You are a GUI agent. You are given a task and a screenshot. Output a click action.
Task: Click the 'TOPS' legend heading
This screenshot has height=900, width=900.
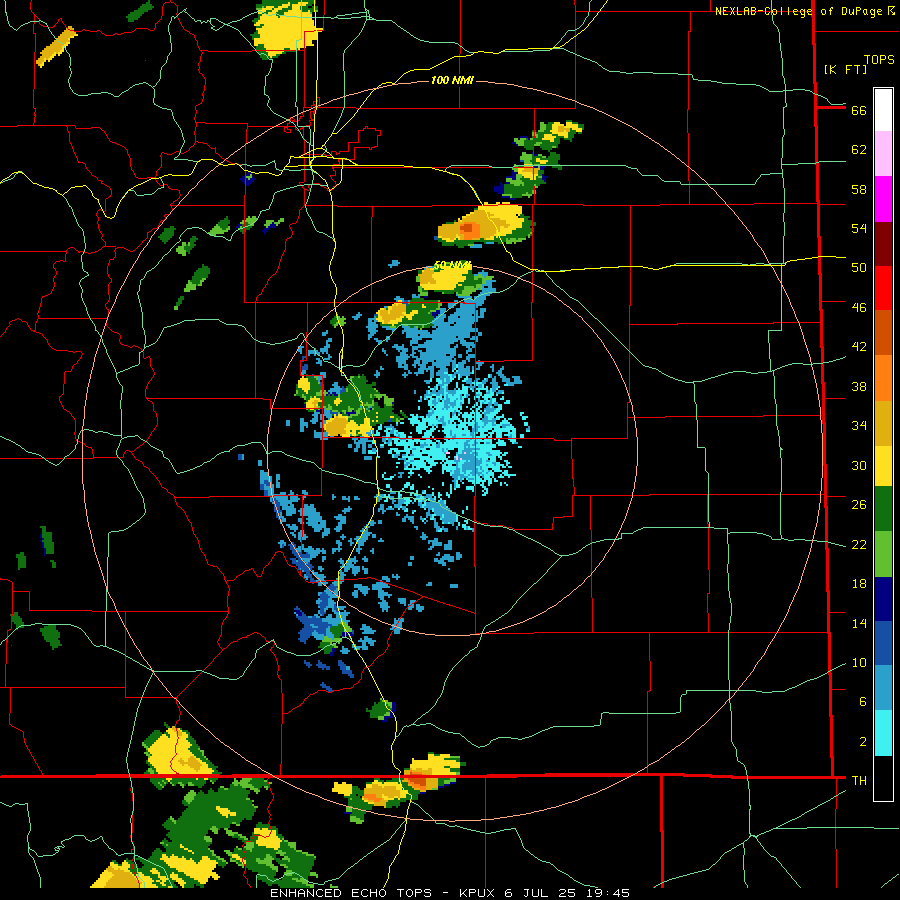[879, 60]
